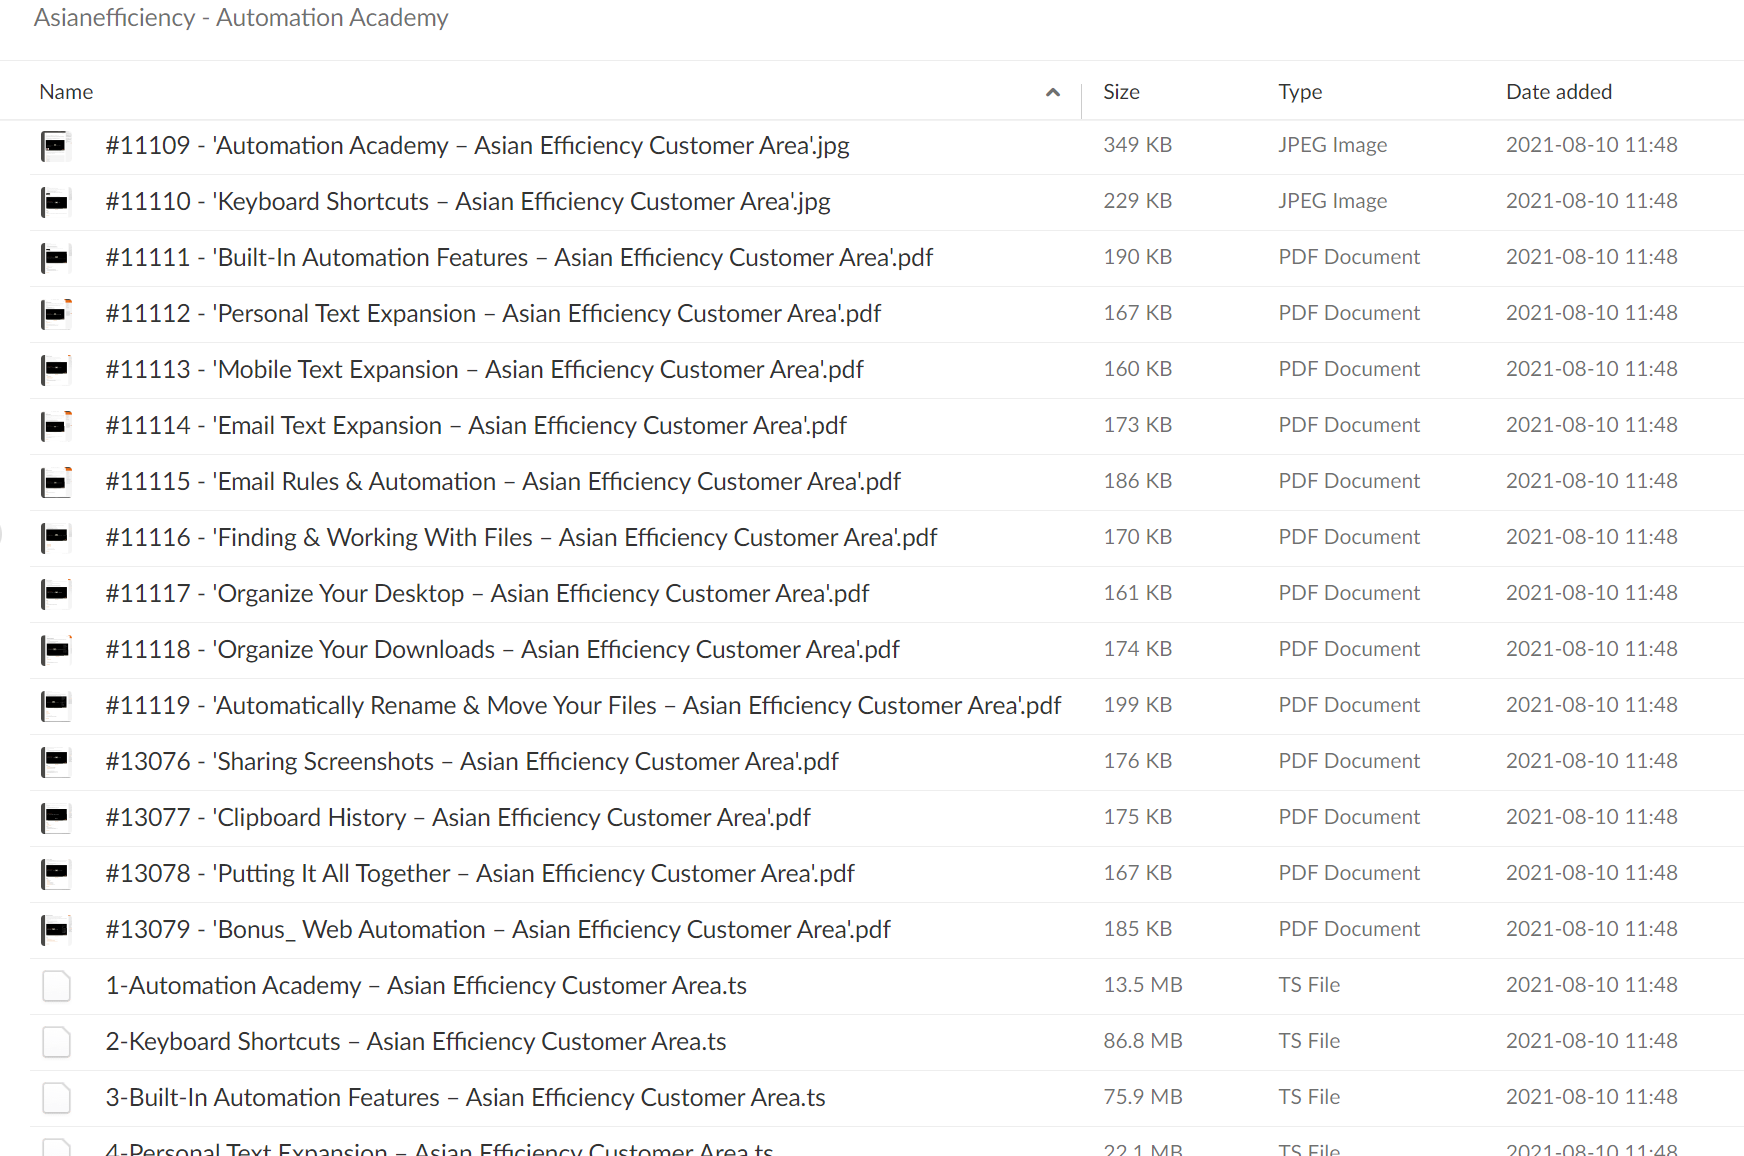Click the blank file icon of 1-Automation Academy .ts

coord(57,986)
